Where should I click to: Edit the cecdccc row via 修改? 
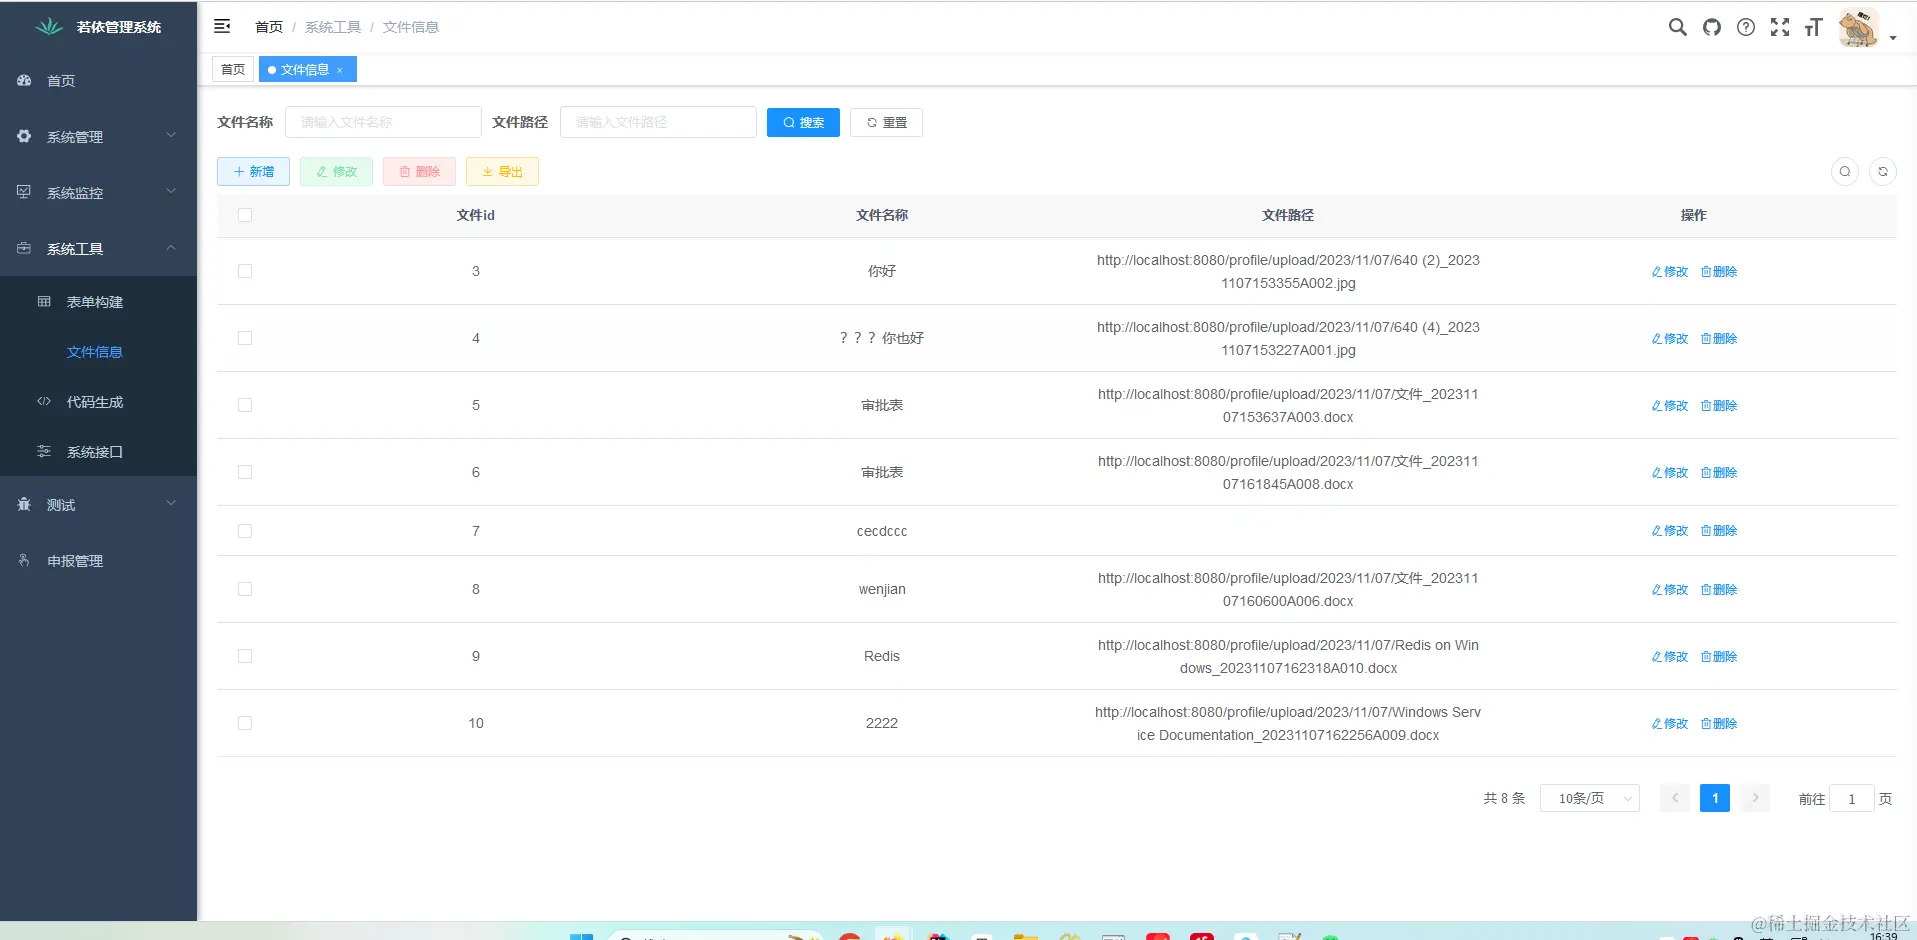coord(1670,531)
